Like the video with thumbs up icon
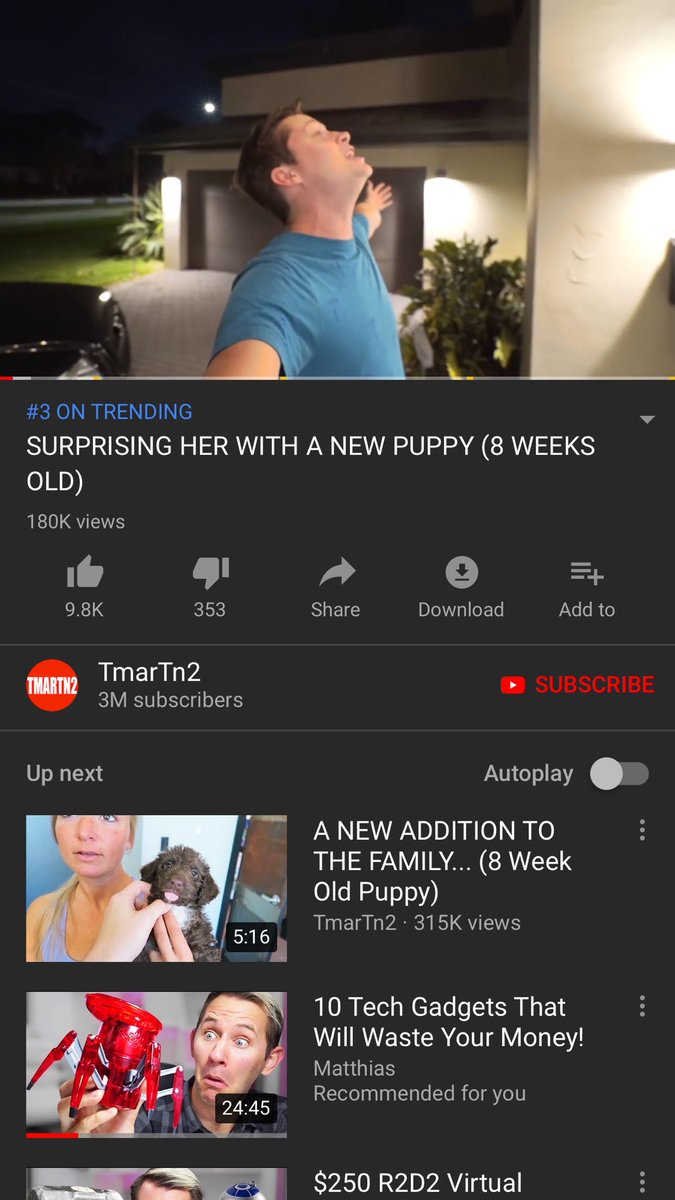Viewport: 675px width, 1200px height. tap(85, 573)
